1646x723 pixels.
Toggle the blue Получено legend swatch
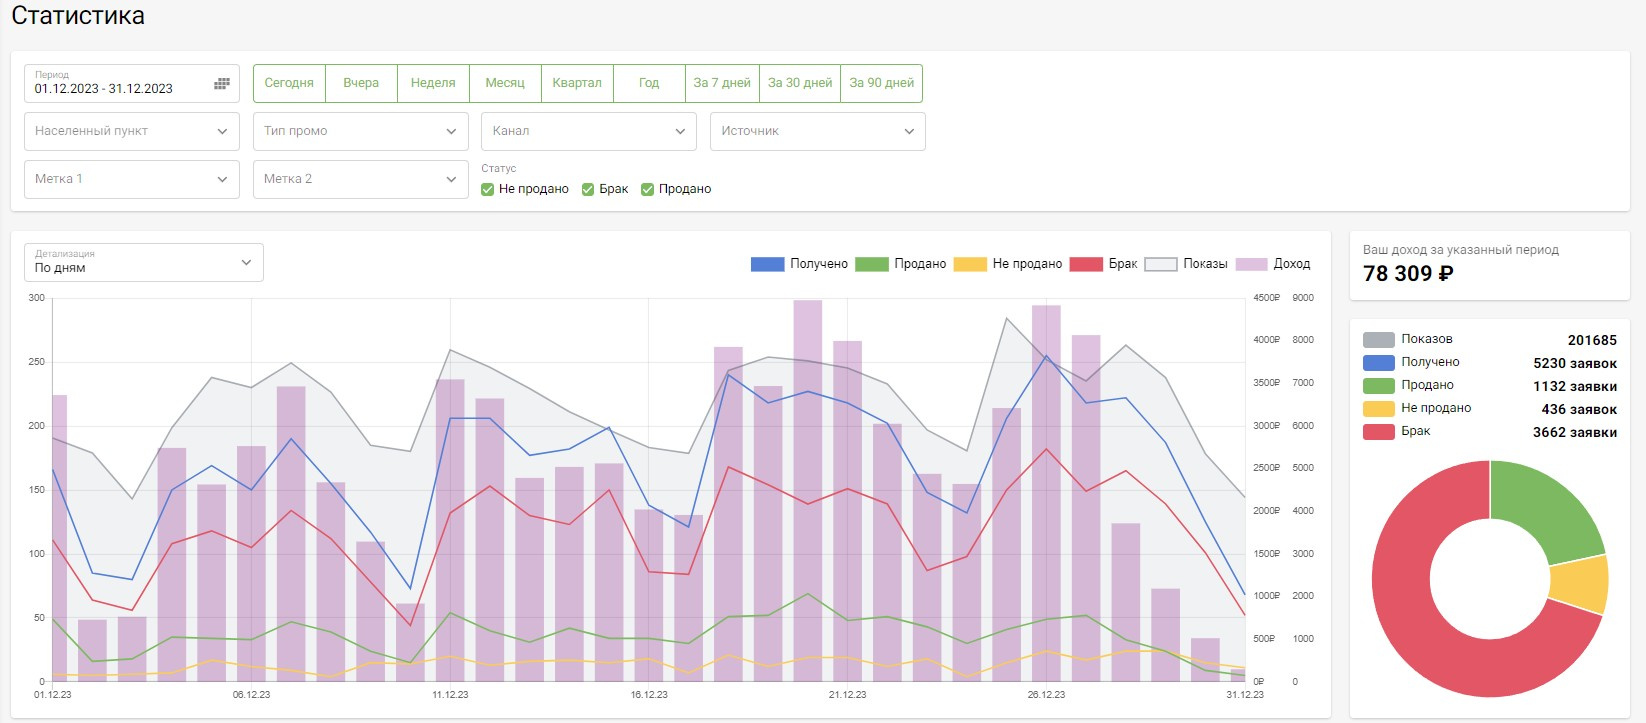point(767,264)
